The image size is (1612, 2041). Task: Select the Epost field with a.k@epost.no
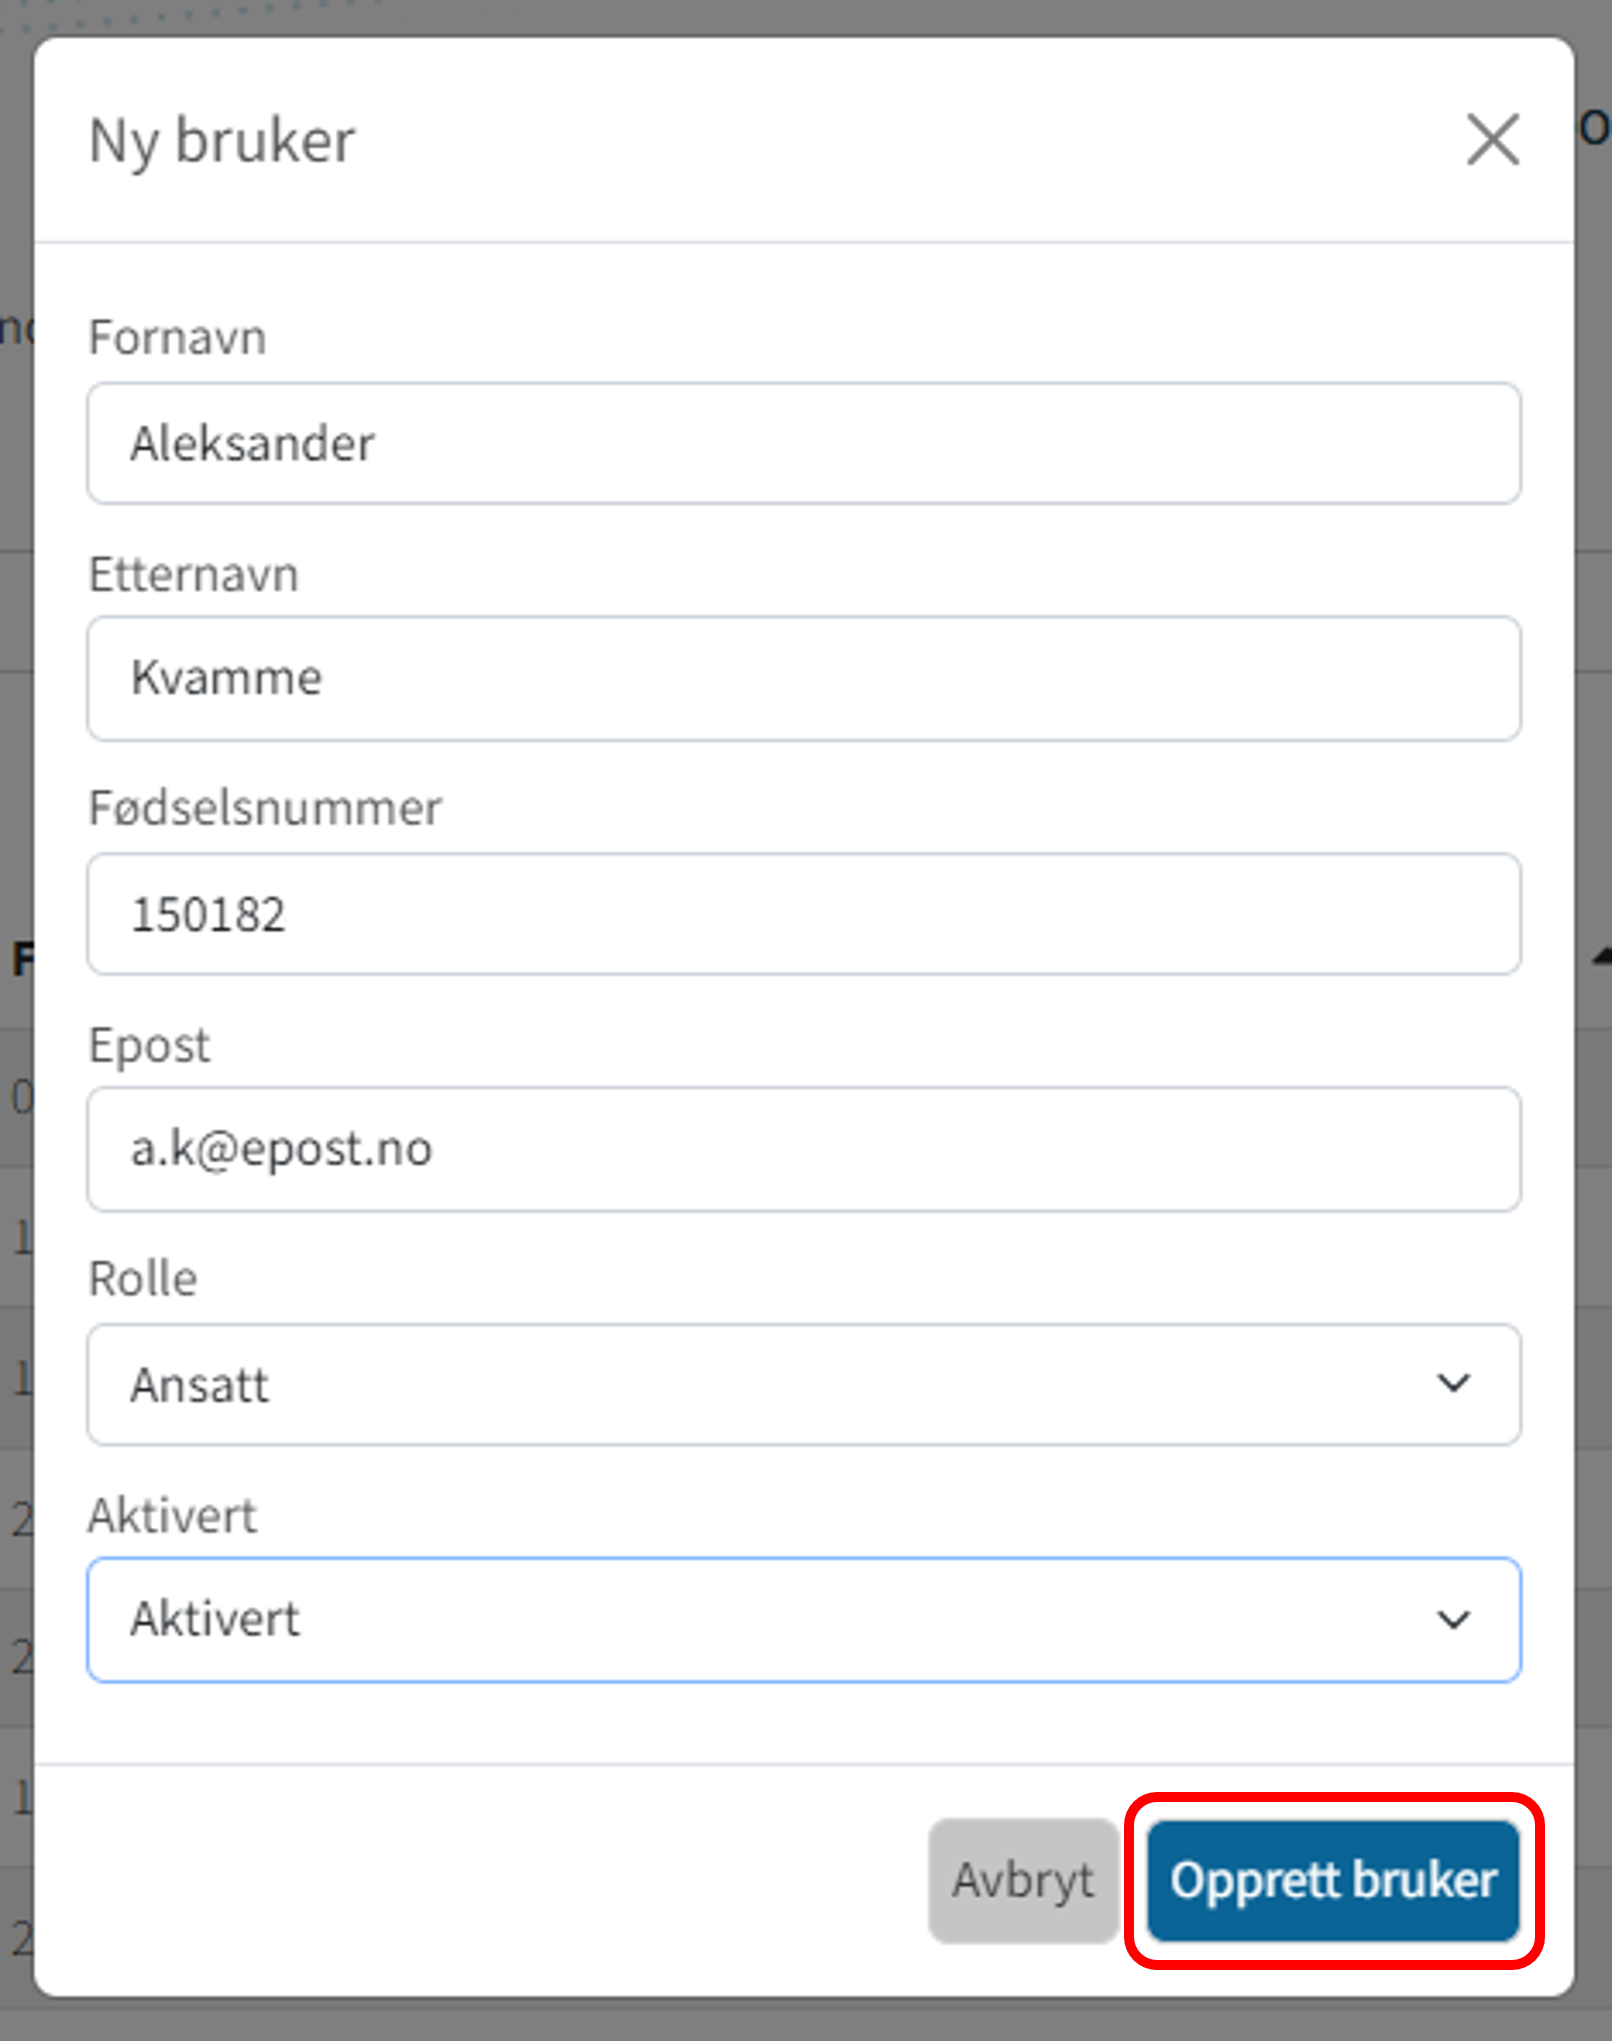click(x=803, y=1149)
